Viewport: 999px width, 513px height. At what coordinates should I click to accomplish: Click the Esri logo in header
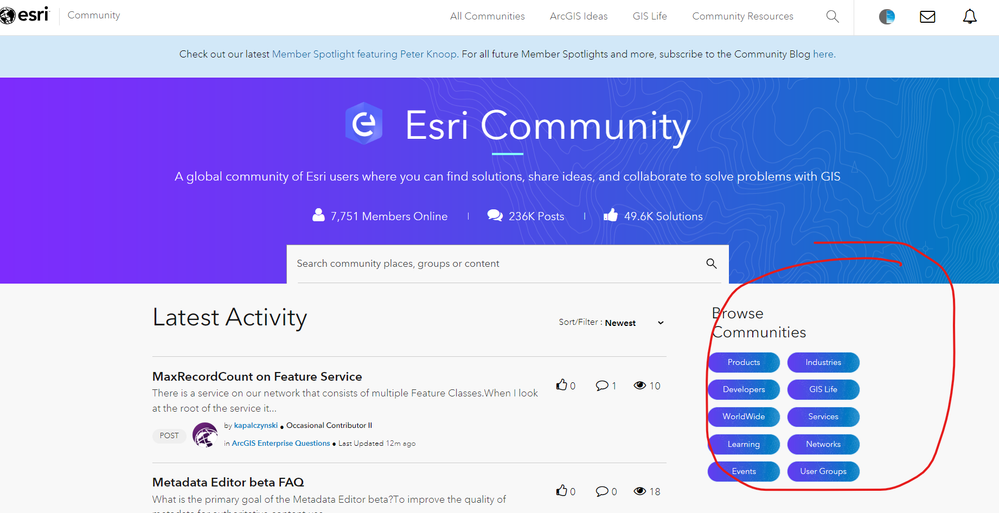[x=24, y=15]
